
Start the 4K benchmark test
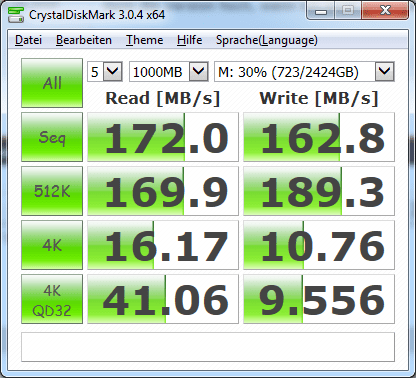[52, 245]
